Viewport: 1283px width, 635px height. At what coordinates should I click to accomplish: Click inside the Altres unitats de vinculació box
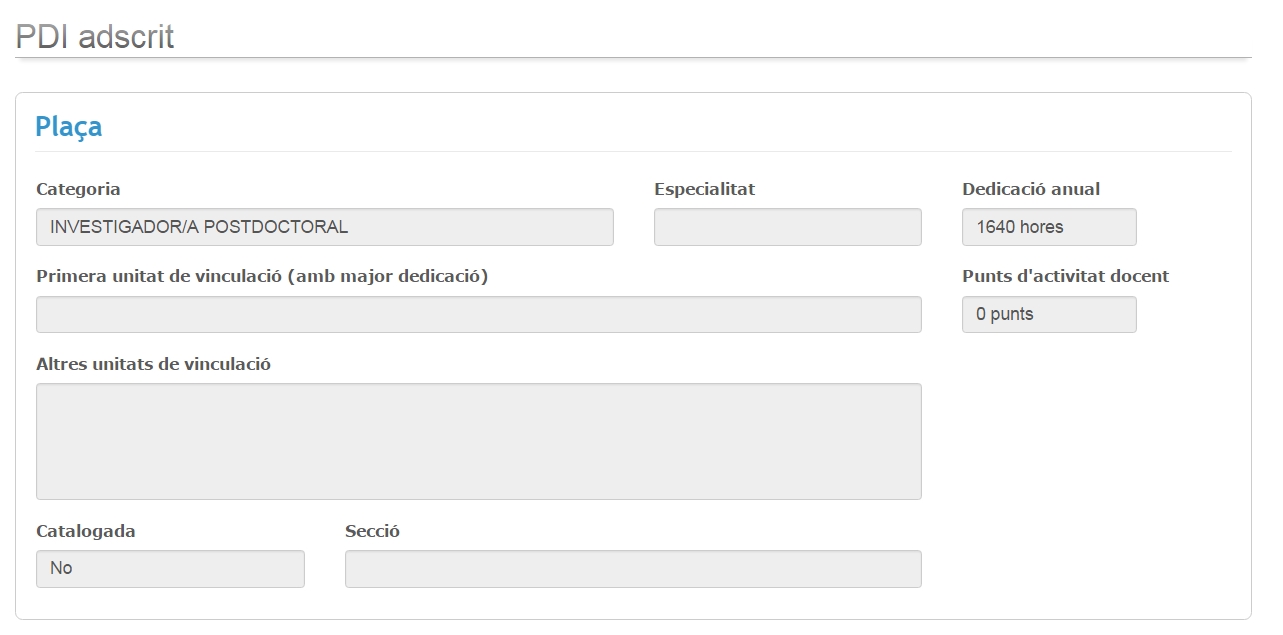point(478,441)
